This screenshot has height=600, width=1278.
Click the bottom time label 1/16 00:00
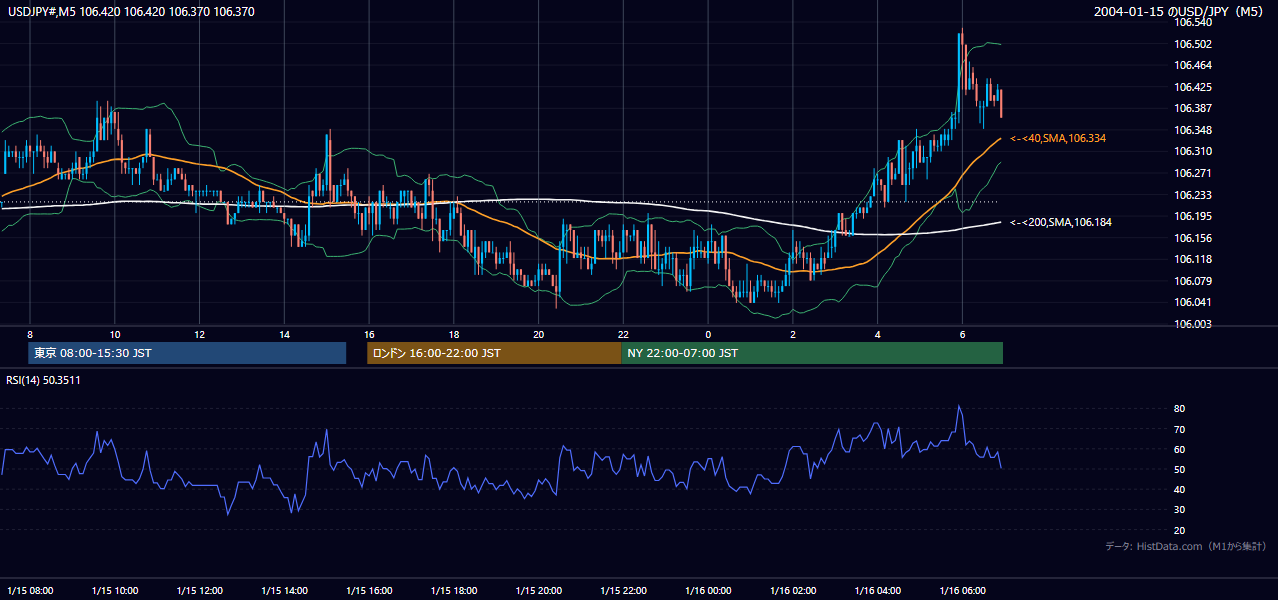(x=708, y=590)
